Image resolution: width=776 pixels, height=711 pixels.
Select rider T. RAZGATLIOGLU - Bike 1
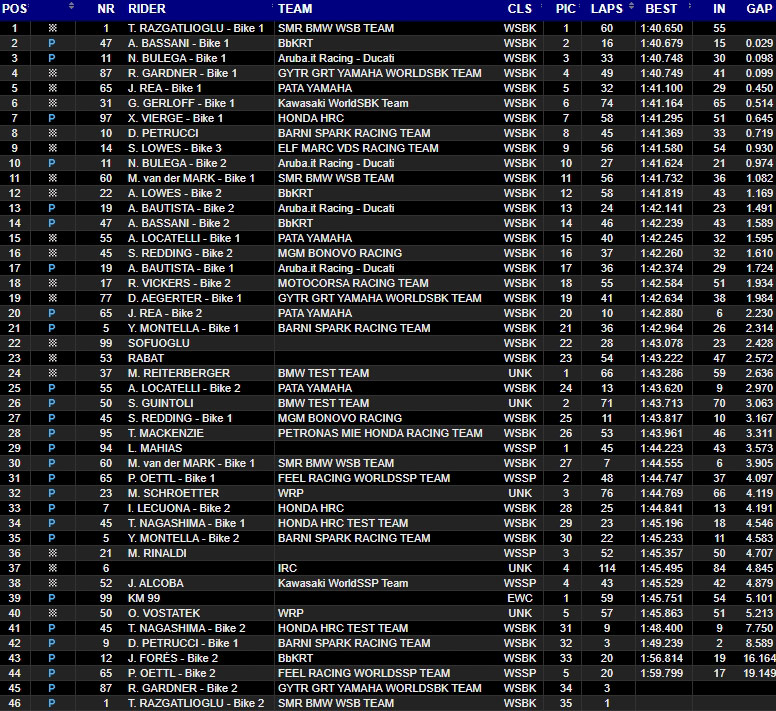196,28
